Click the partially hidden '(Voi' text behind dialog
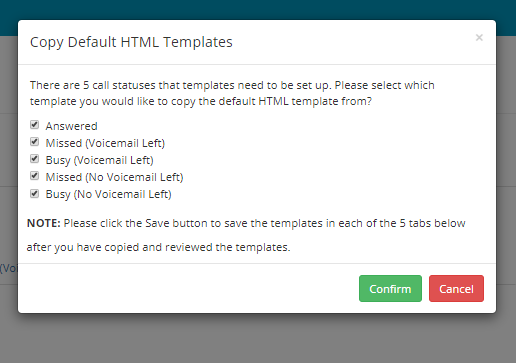The height and width of the screenshot is (363, 516). (9, 268)
